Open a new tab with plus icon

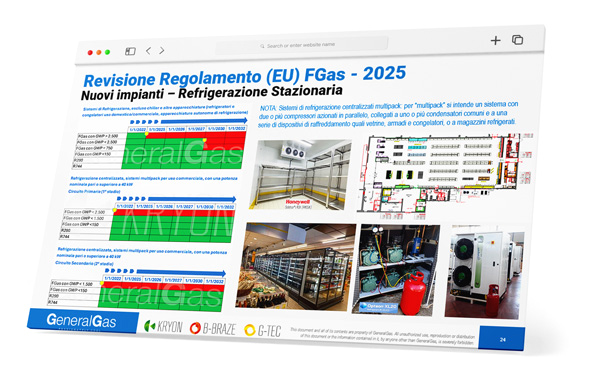point(496,40)
